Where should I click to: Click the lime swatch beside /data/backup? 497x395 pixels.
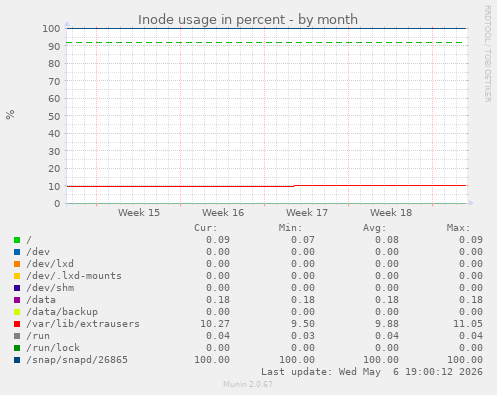[x=17, y=312]
